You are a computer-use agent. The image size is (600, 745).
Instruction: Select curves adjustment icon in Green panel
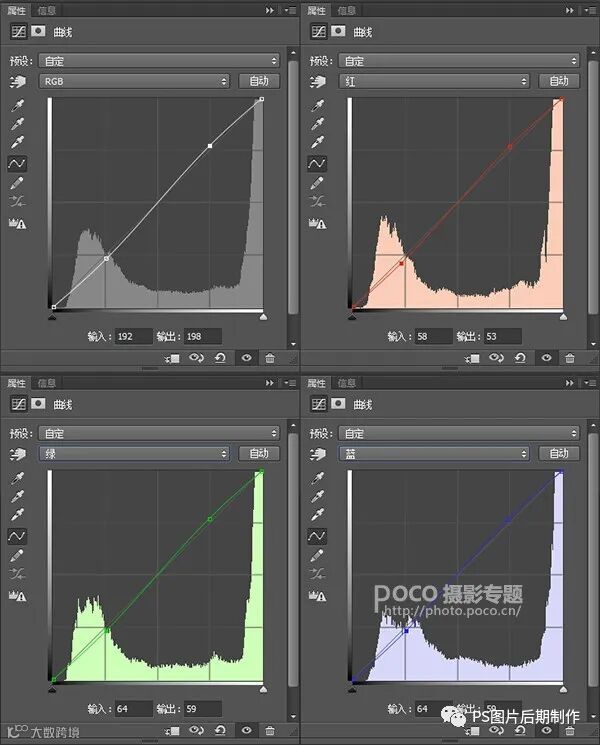tap(19, 404)
